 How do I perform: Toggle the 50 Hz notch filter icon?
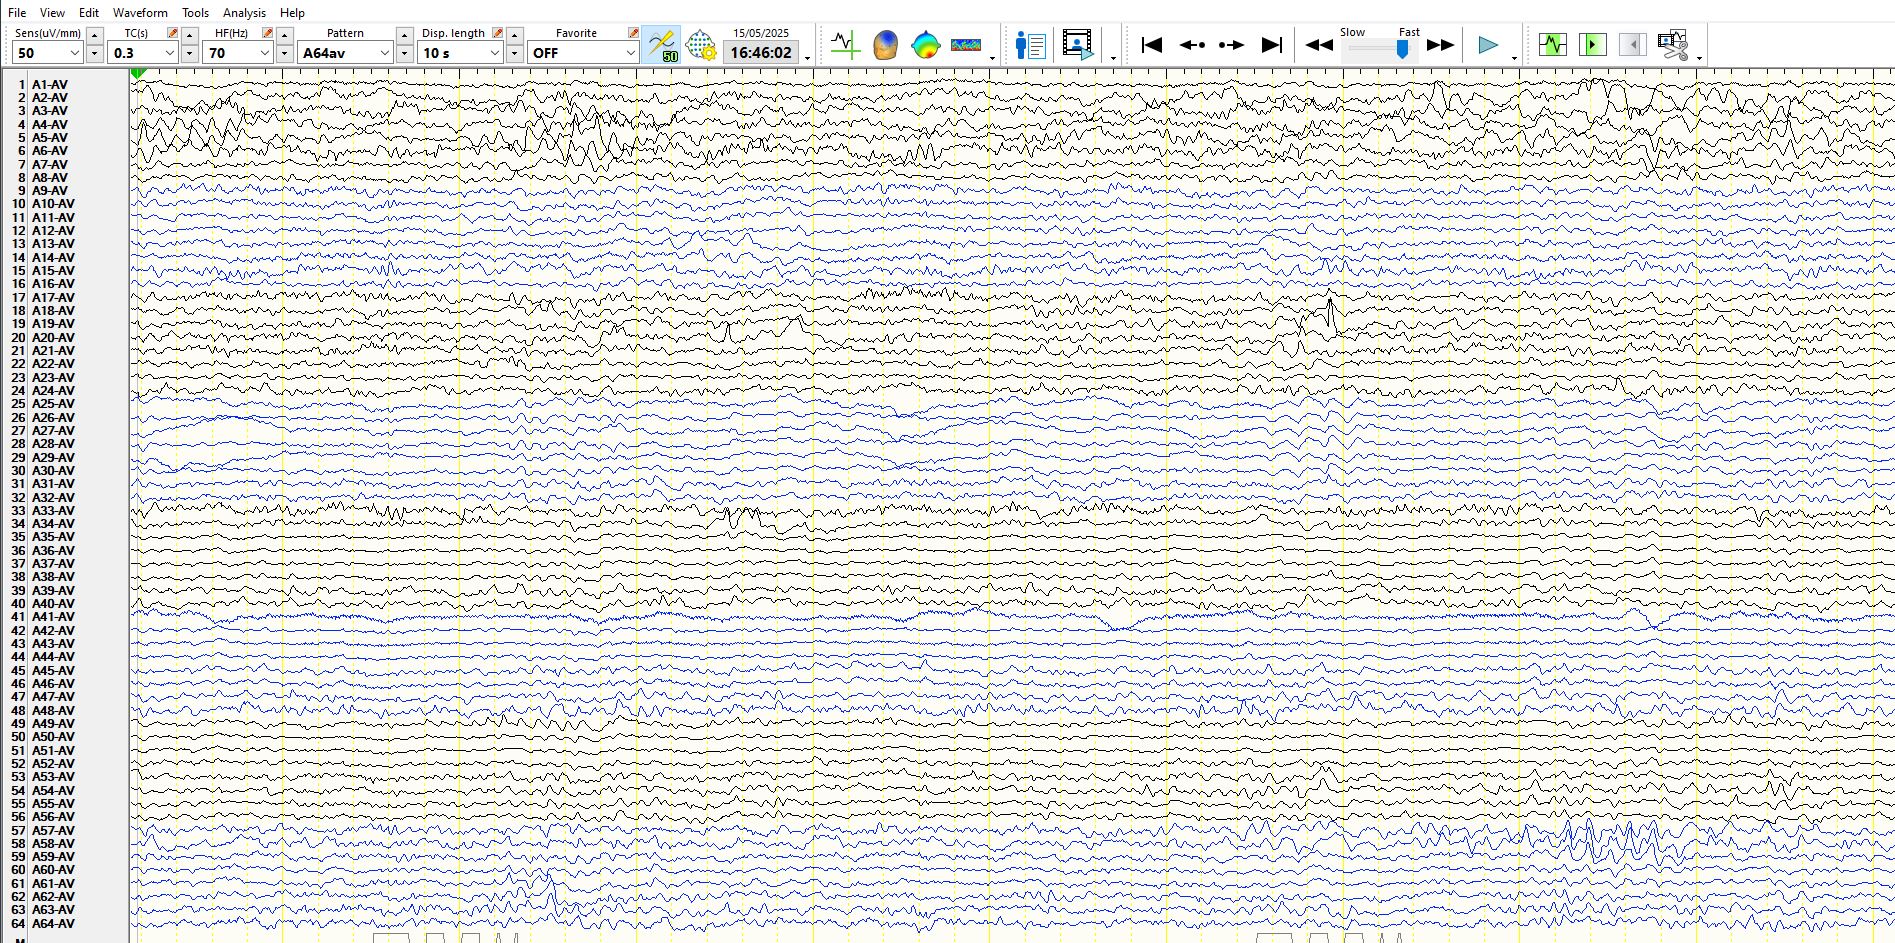661,45
